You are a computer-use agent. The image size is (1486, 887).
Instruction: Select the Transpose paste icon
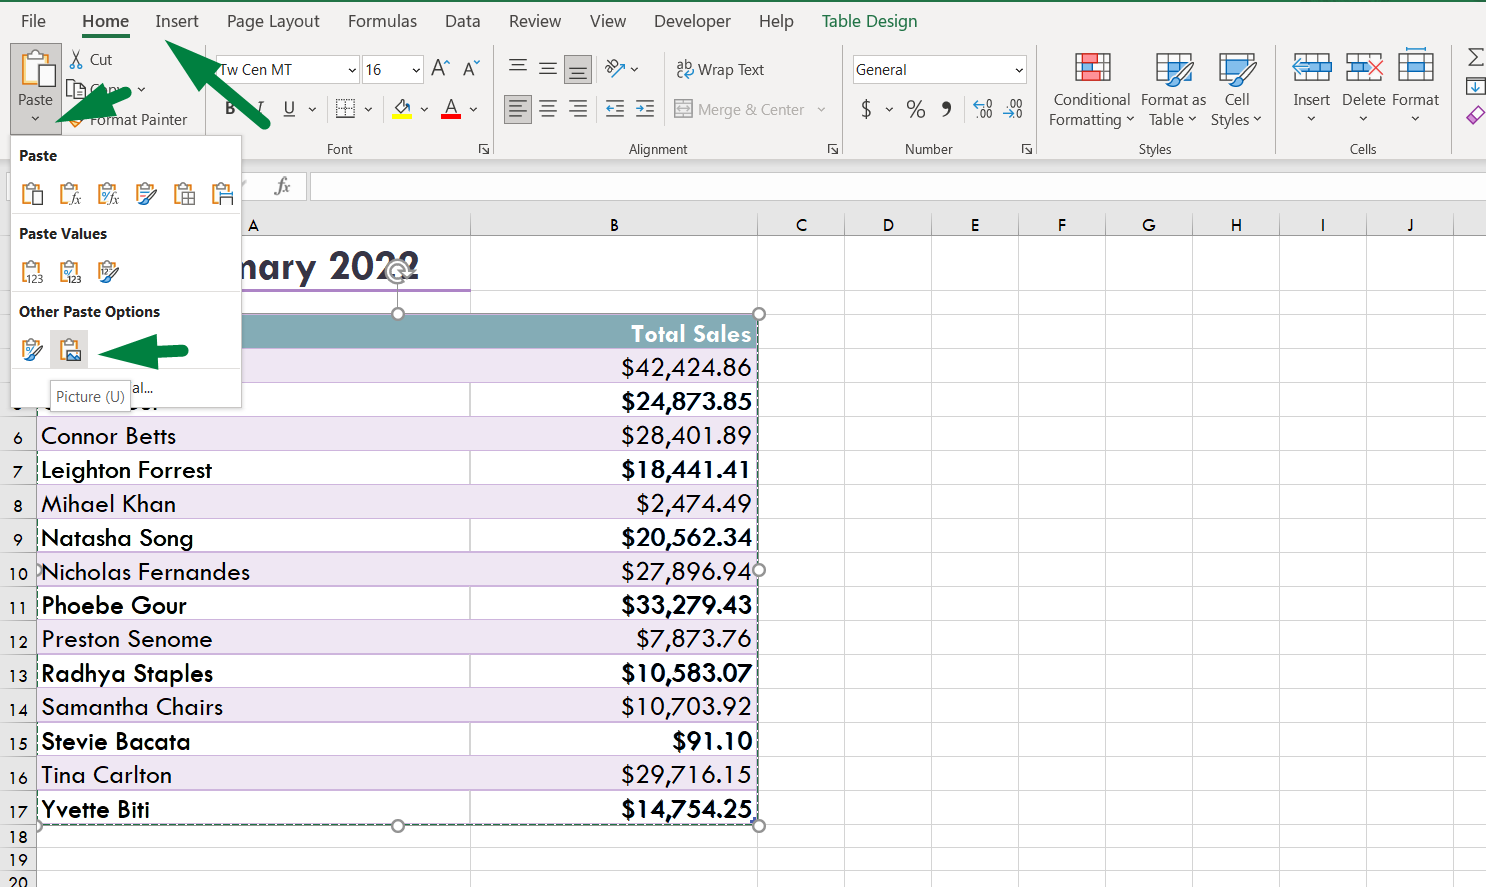coord(222,193)
